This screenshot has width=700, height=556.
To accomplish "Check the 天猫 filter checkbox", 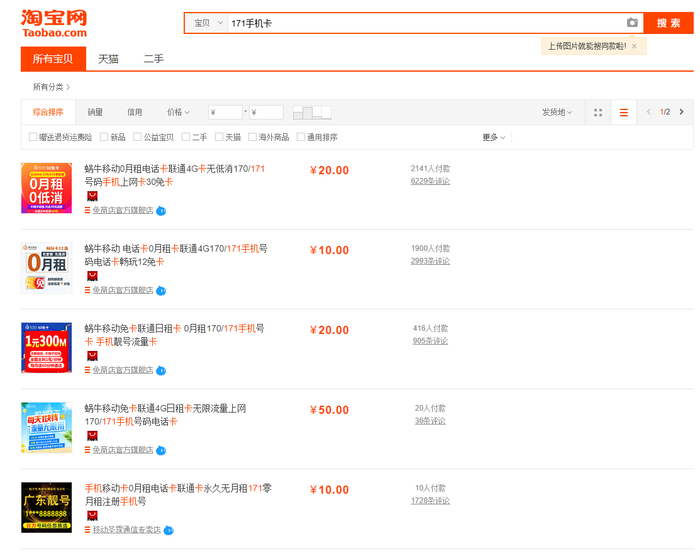I will pyautogui.click(x=219, y=137).
